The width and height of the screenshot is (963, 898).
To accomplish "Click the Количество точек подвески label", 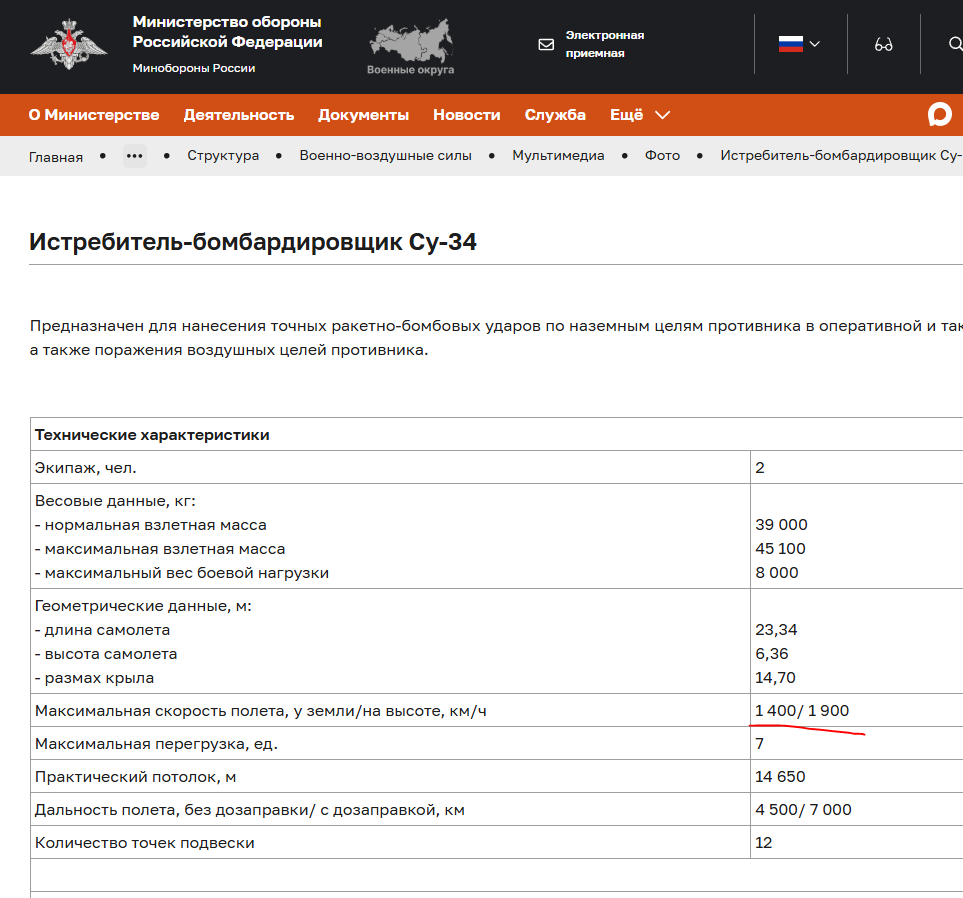I will (145, 843).
